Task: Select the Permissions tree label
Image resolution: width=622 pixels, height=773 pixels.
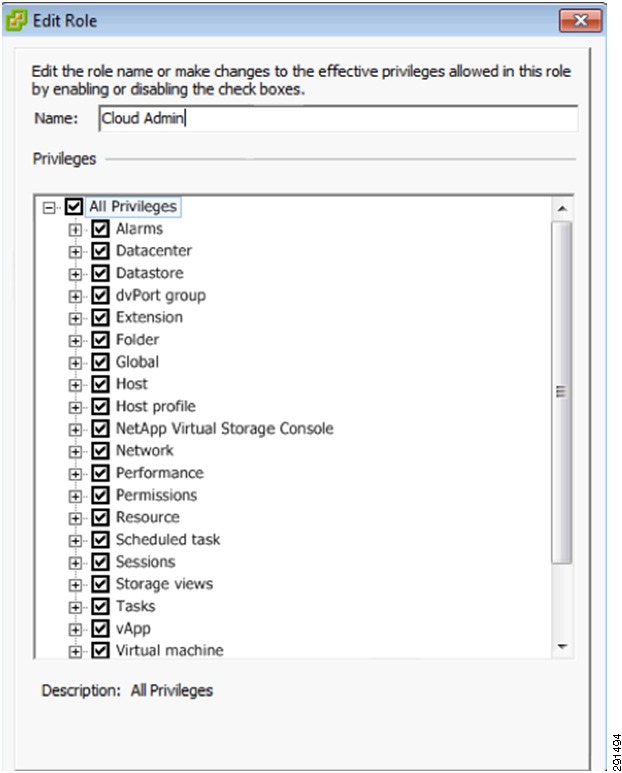Action: tap(156, 495)
